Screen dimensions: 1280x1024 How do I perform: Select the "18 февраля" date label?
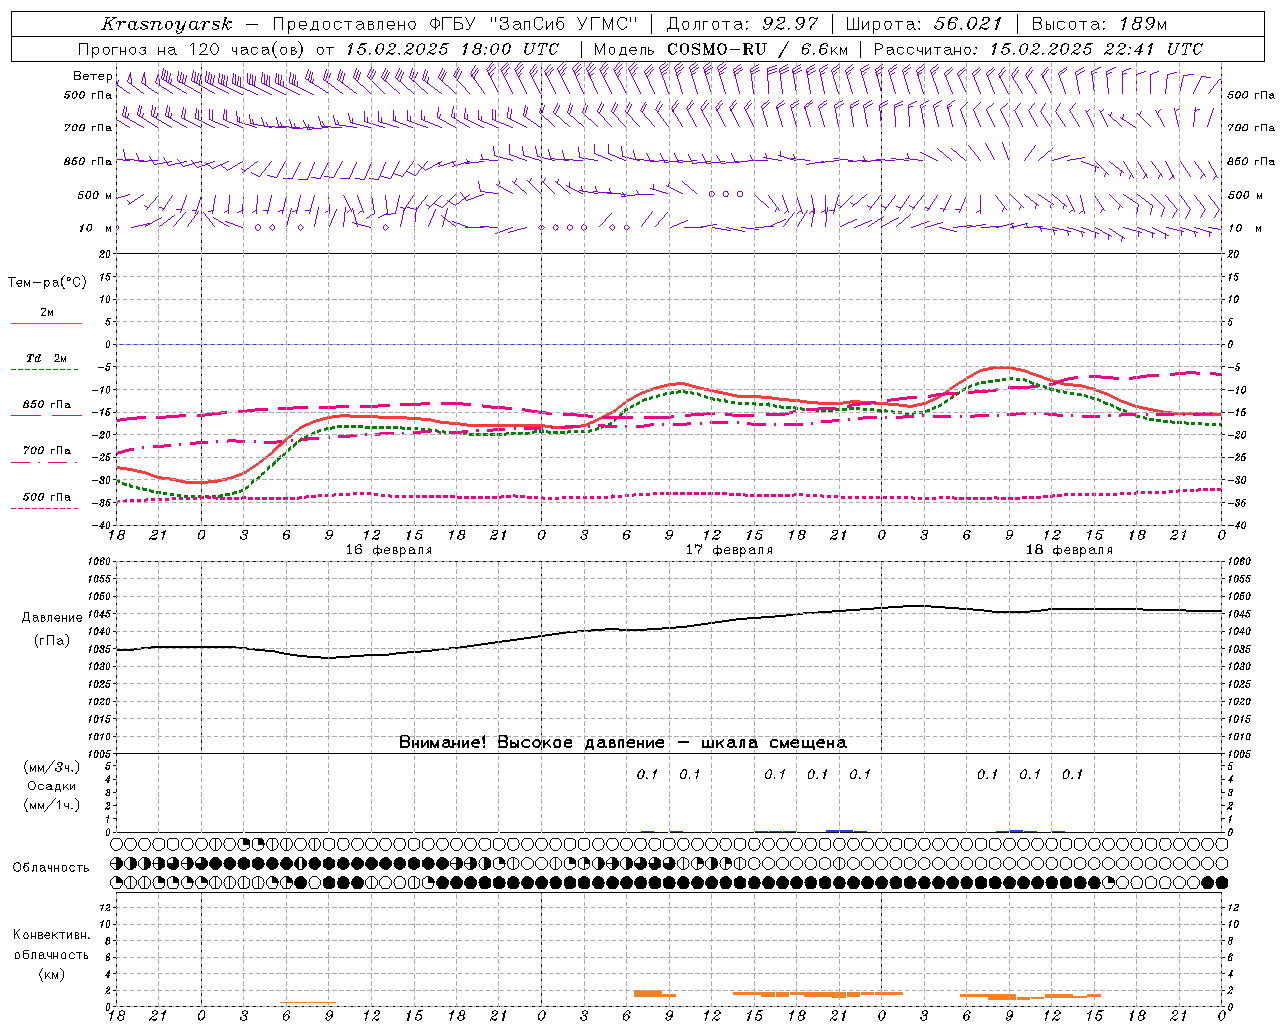tap(1069, 550)
